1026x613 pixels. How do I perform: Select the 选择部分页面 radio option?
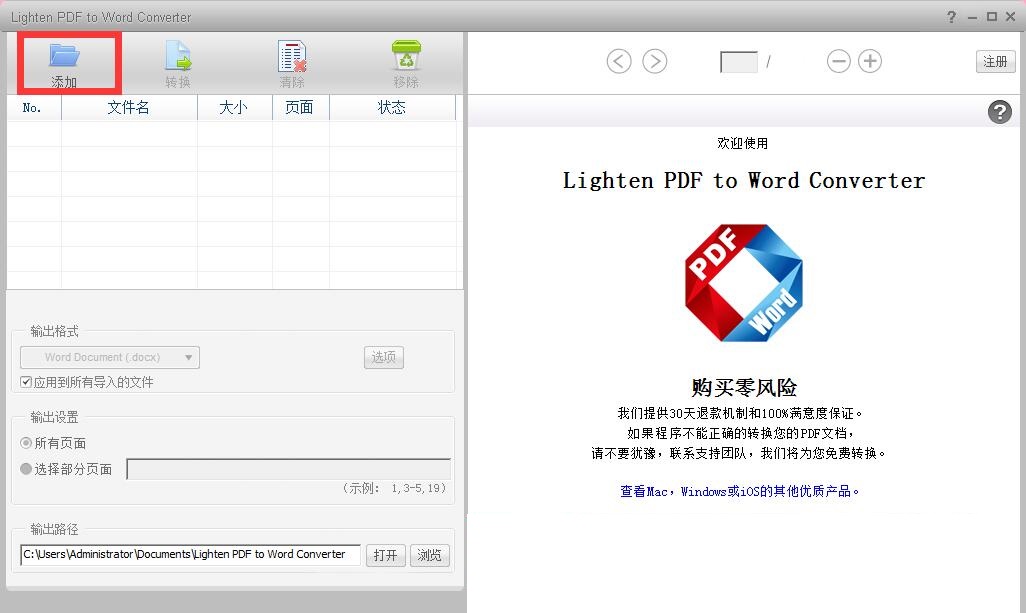pos(26,469)
